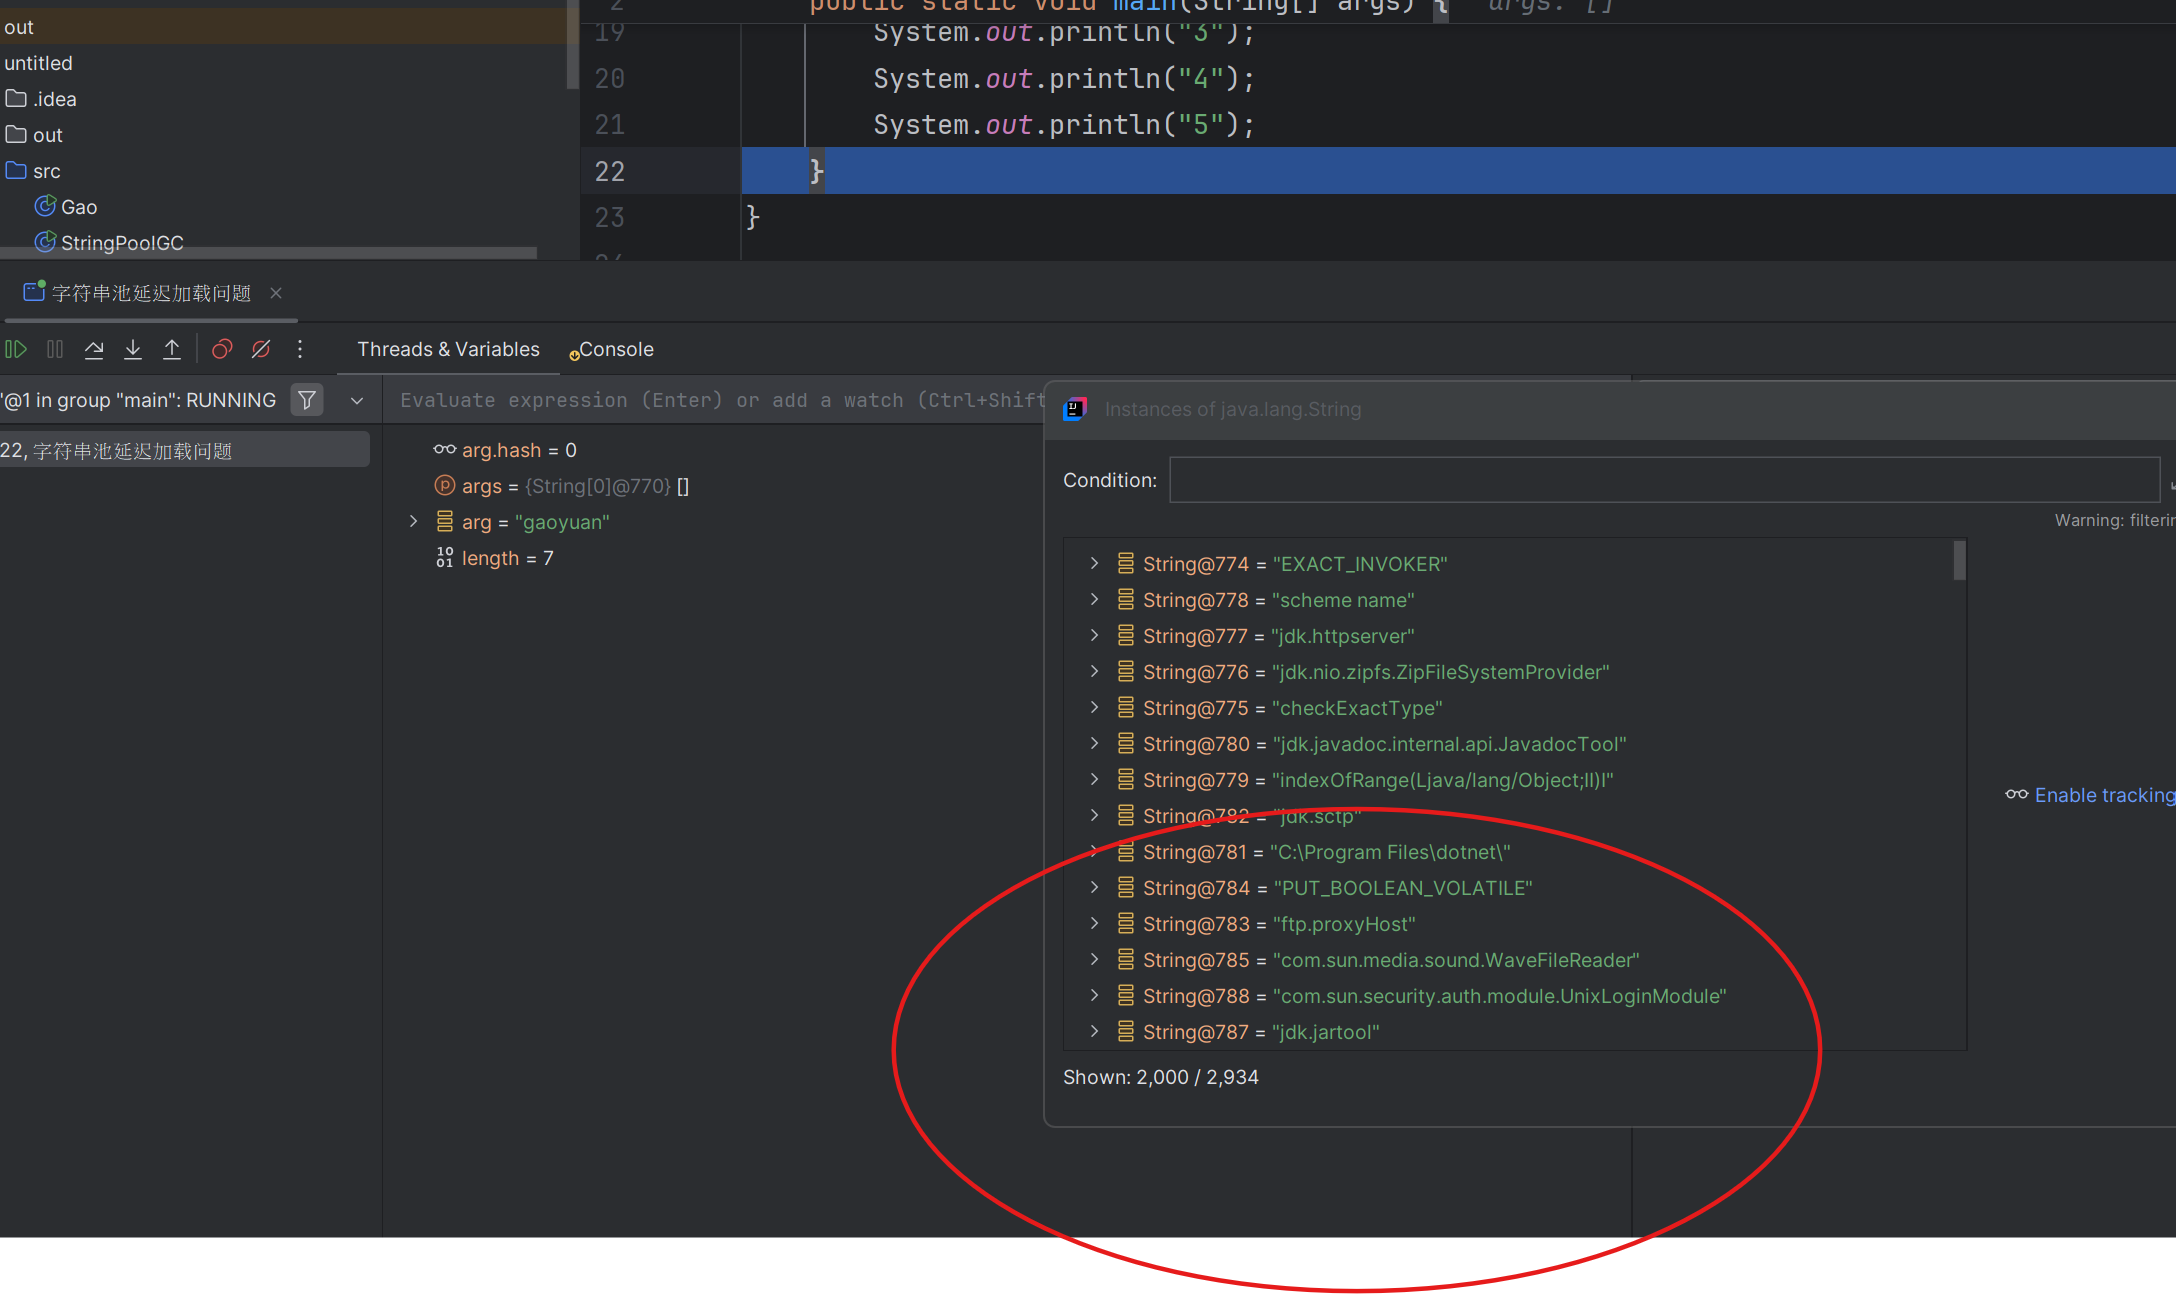Click the instances list scrollbar thumb
2176x1294 pixels.
tap(1959, 560)
